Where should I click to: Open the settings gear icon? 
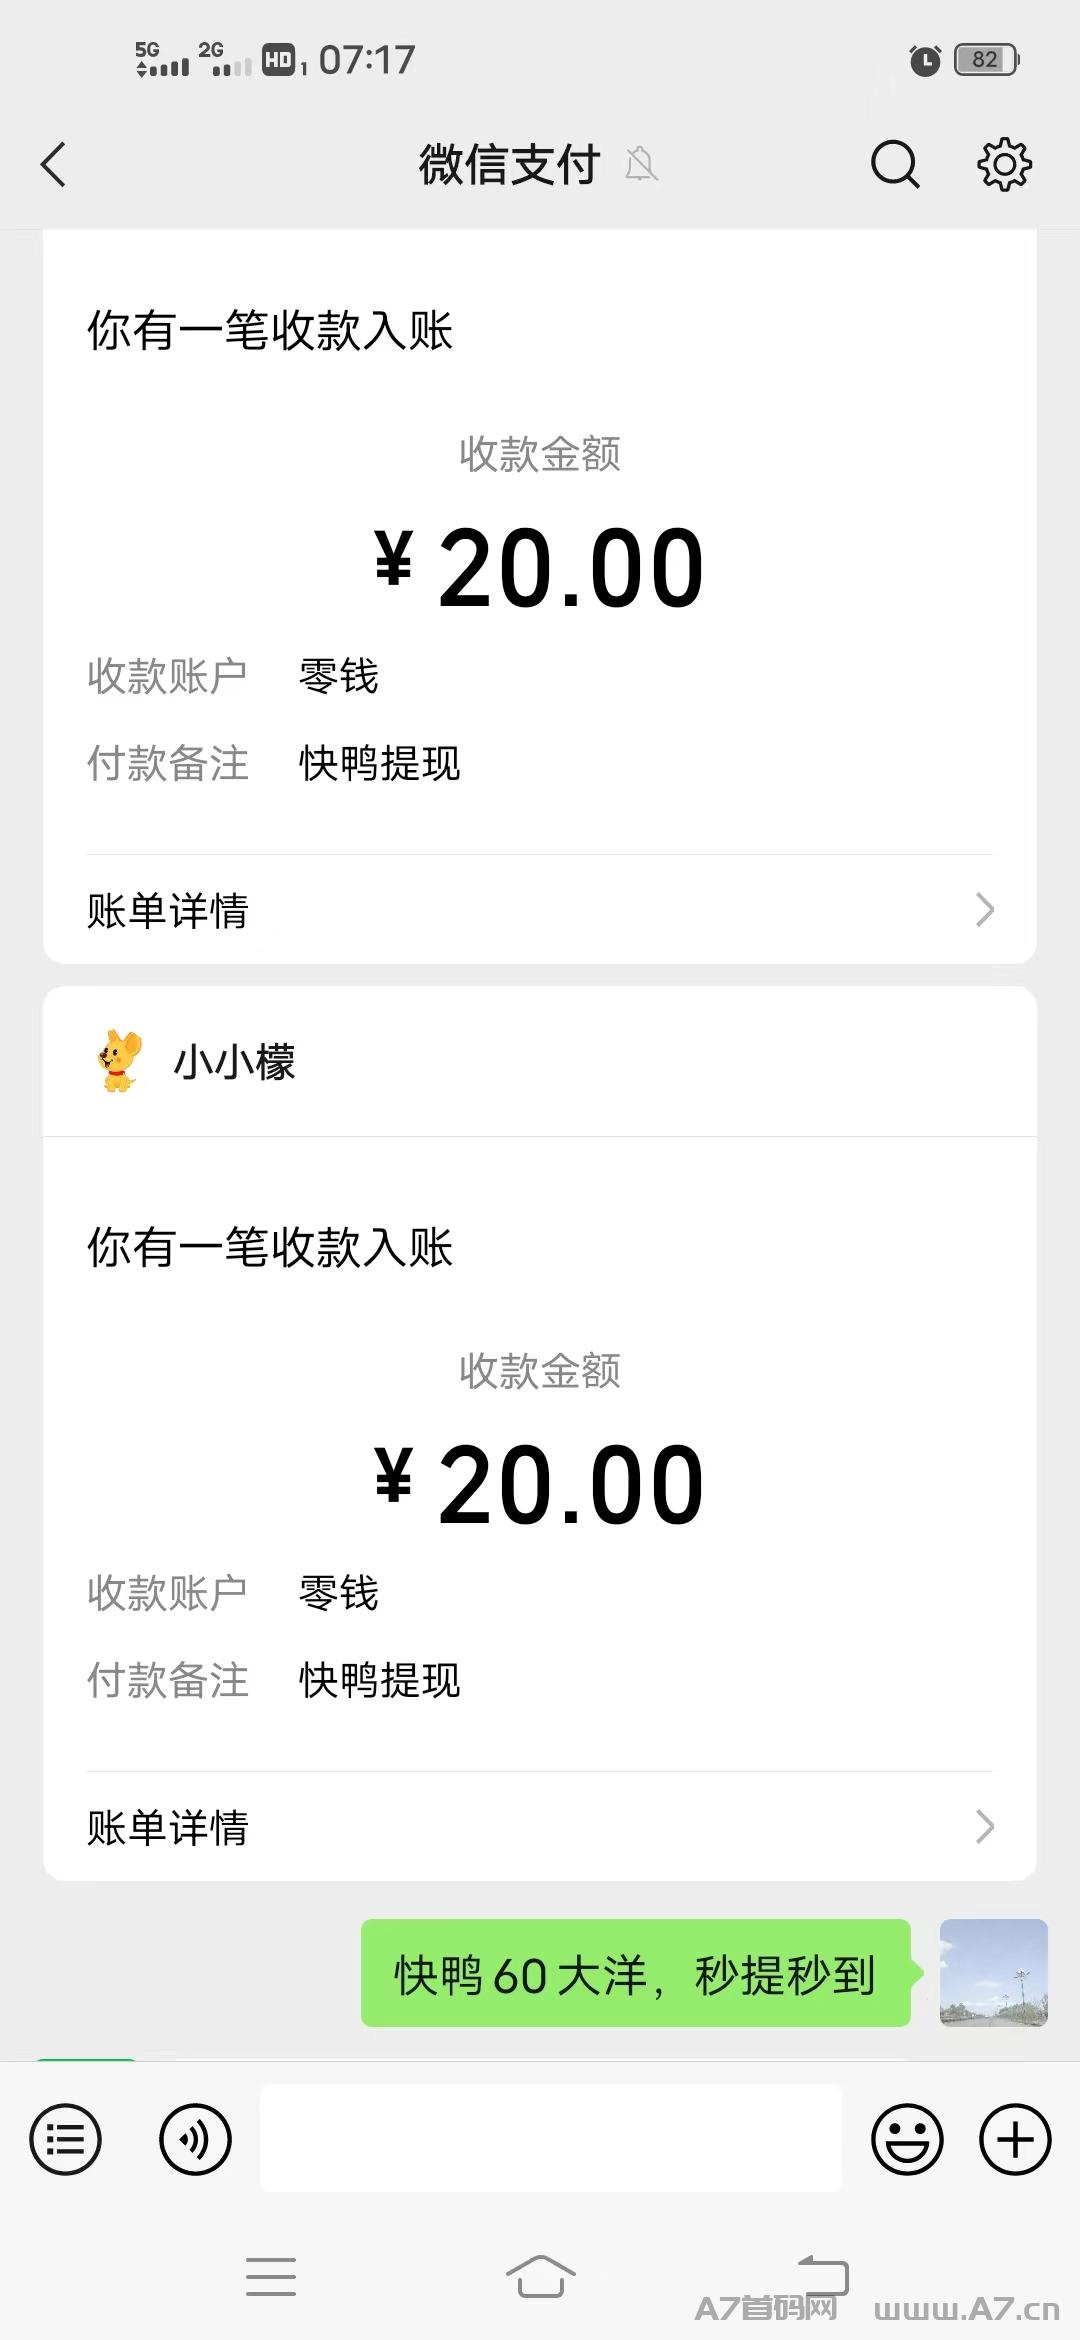coord(1004,165)
